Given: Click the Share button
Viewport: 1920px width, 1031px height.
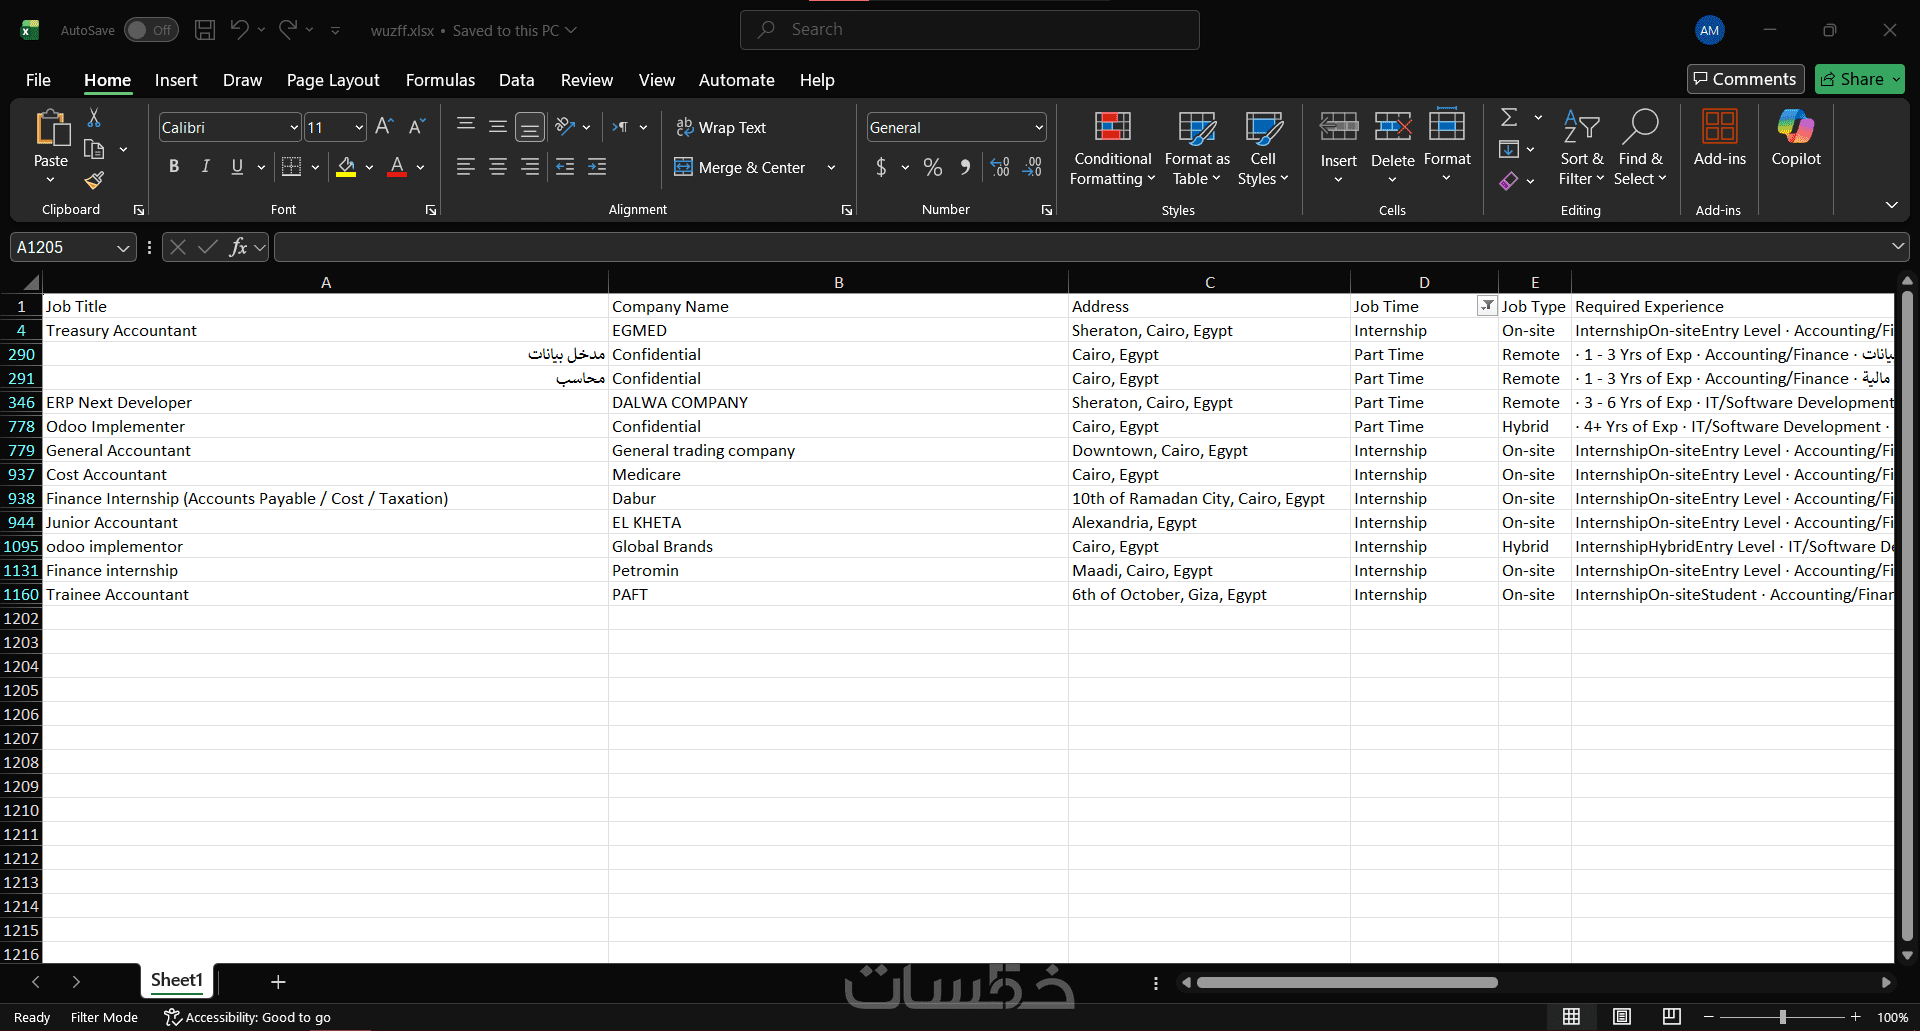Looking at the screenshot, I should pyautogui.click(x=1859, y=79).
